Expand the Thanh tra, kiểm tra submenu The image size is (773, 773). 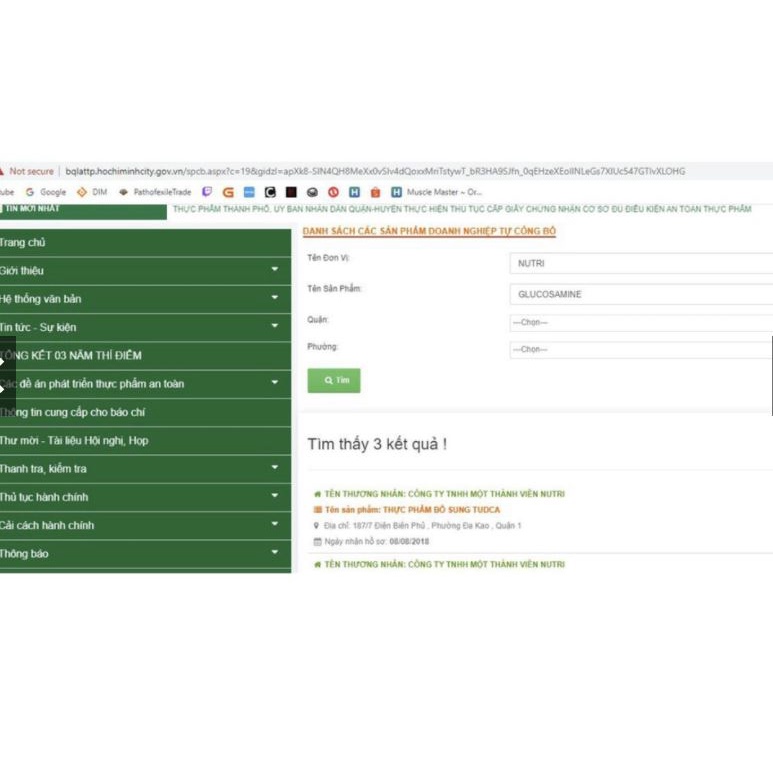pyautogui.click(x=274, y=468)
